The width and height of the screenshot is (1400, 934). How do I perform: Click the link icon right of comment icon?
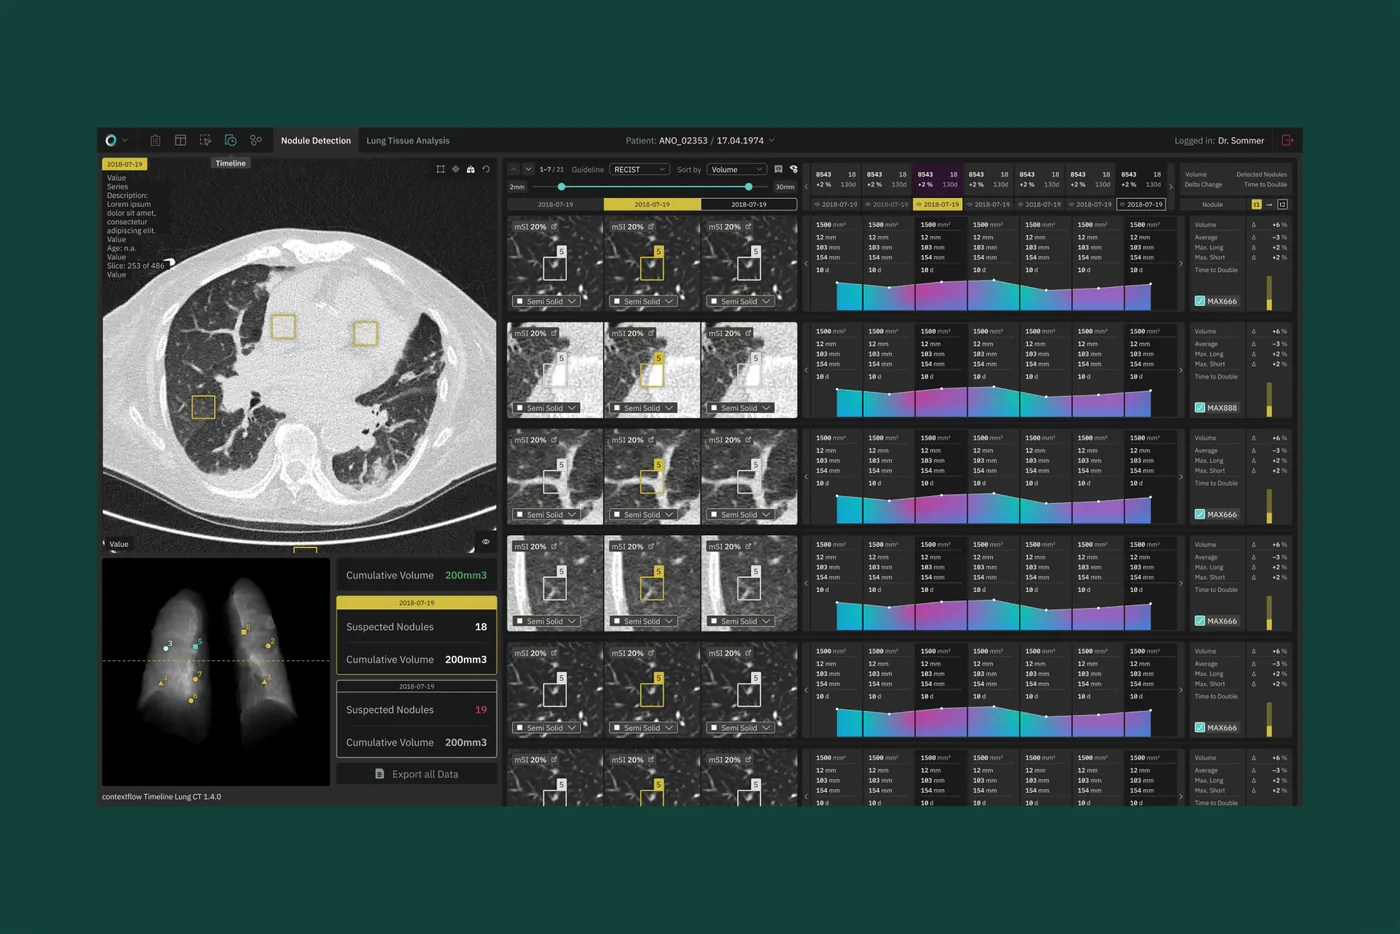coord(793,169)
